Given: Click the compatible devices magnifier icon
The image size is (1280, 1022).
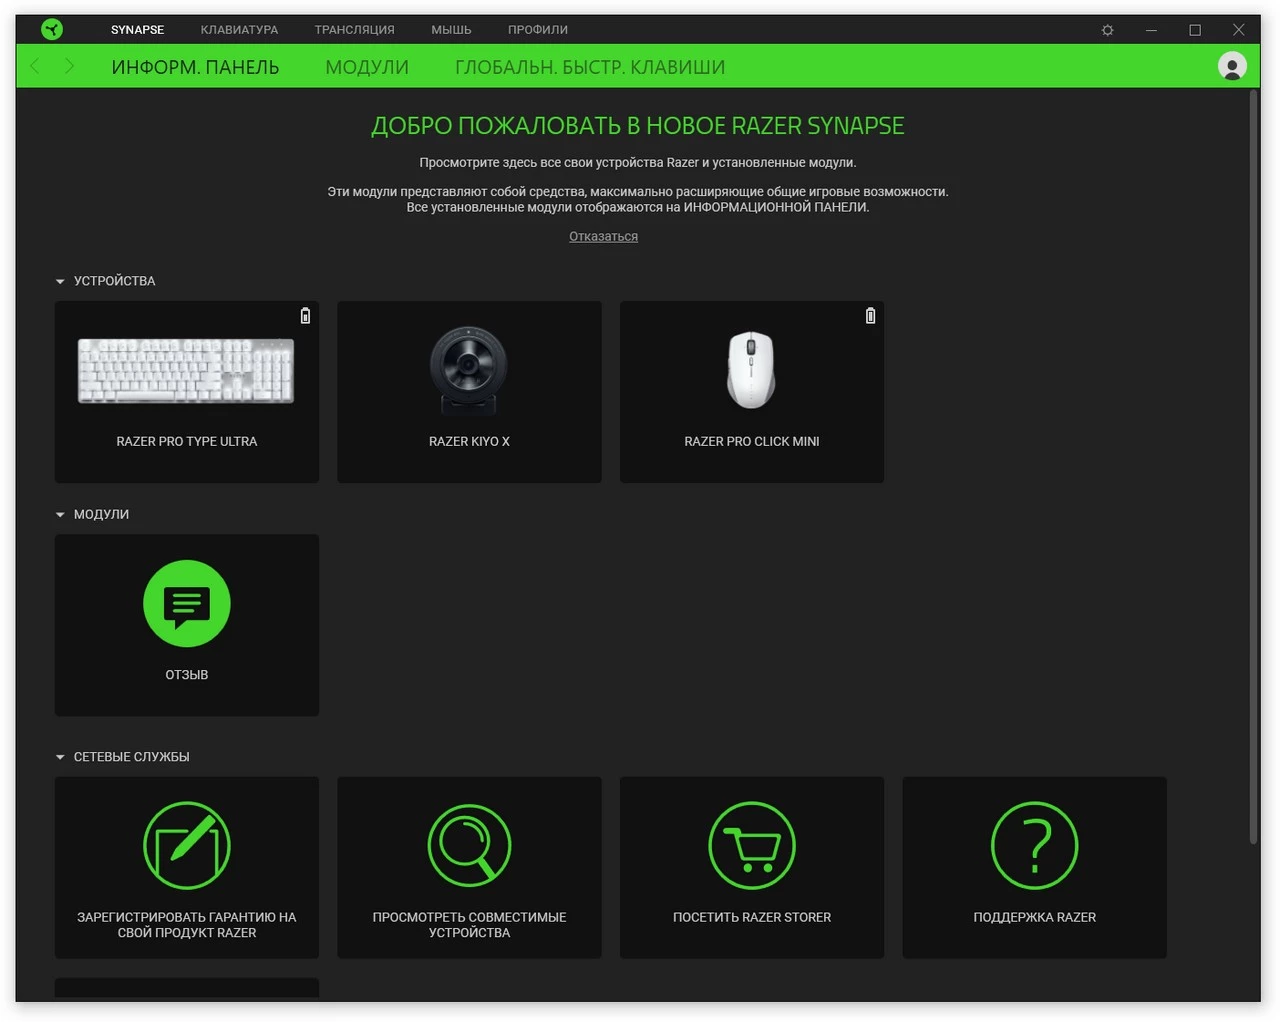Looking at the screenshot, I should pos(469,846).
